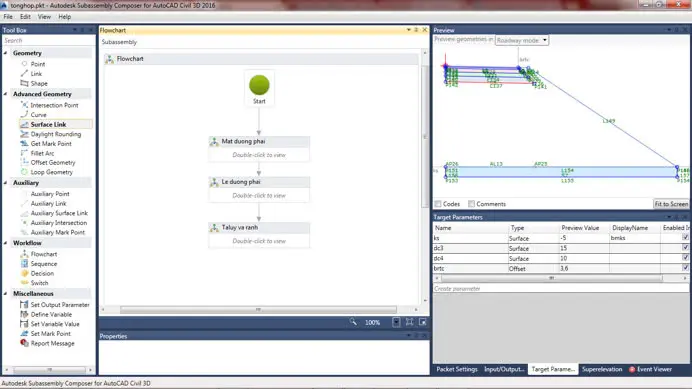Choose the Daylight Rounding tool
692x389 pixels.
(55, 134)
